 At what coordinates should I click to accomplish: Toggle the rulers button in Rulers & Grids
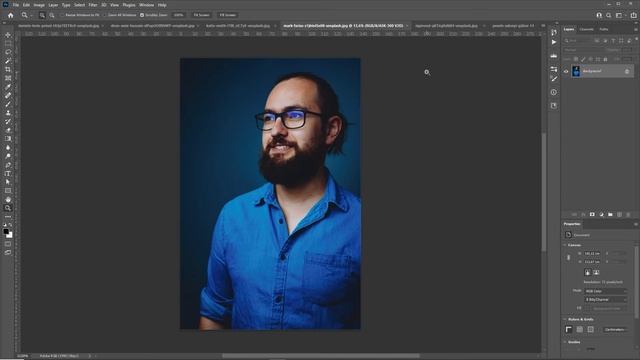[569, 329]
